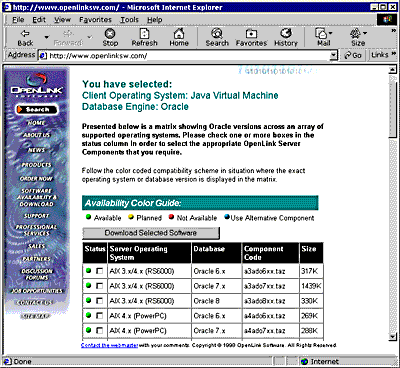Open the Size button dropdown arrow
400x368 pixels.
click(x=365, y=33)
